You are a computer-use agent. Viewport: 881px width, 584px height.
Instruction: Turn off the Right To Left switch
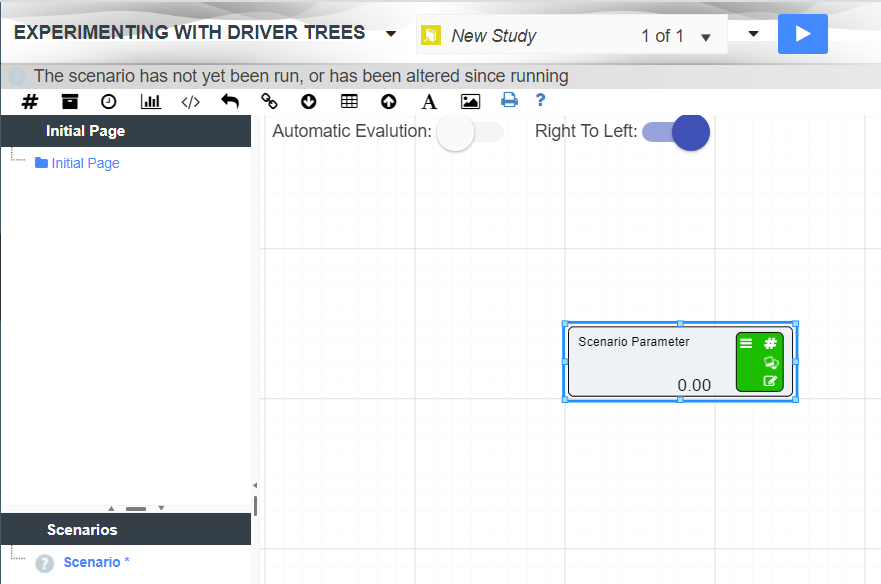point(676,132)
